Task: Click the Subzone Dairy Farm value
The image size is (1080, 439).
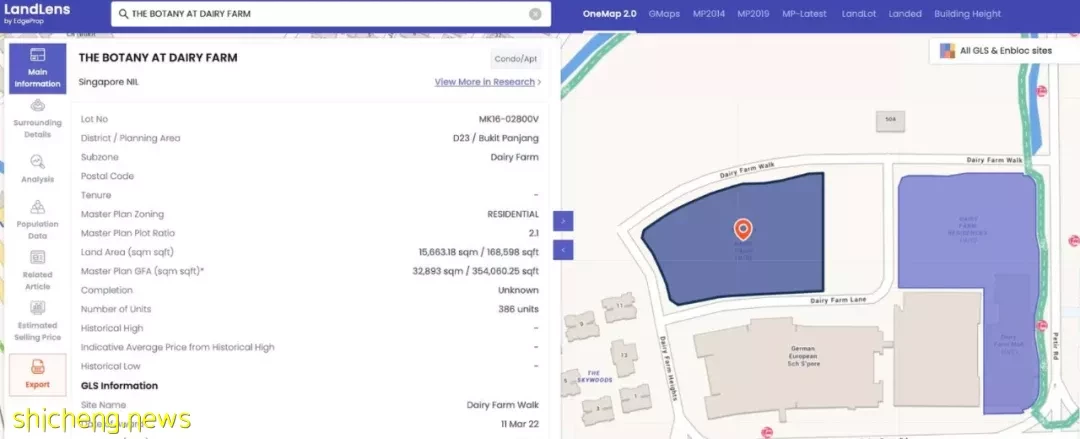Action: point(515,157)
